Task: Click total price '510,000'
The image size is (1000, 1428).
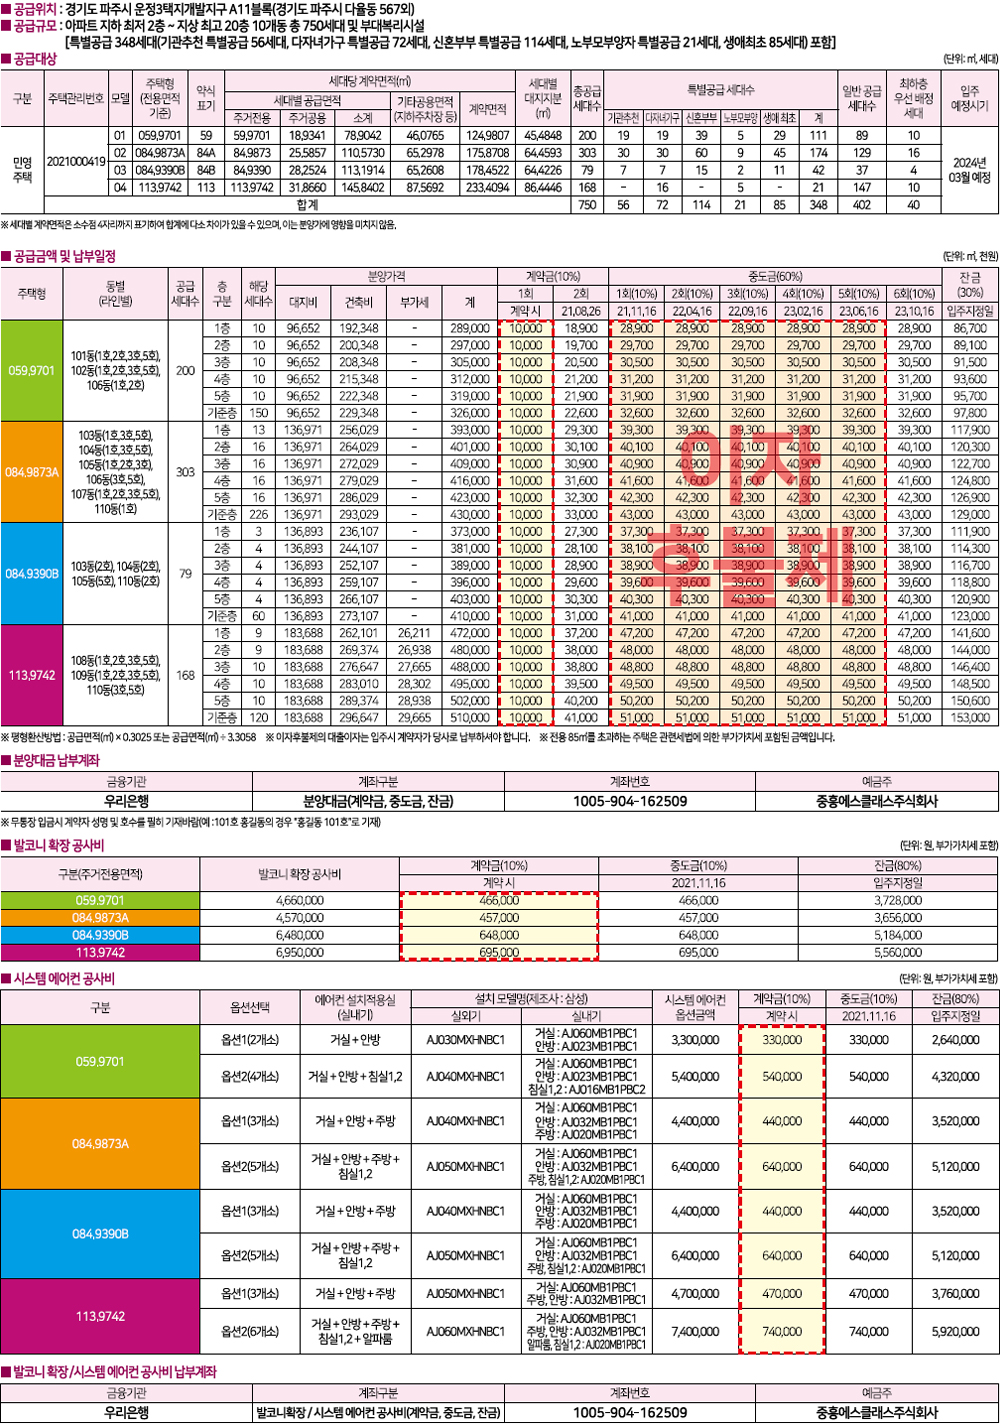Action: pos(469,718)
